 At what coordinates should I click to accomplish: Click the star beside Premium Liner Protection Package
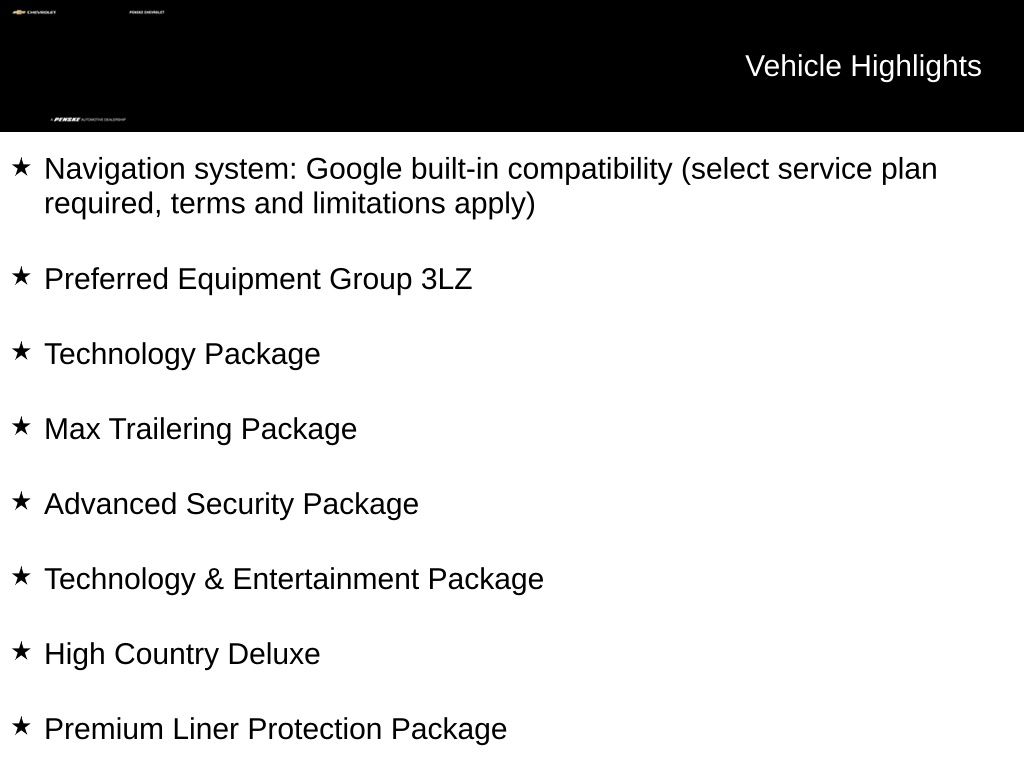(21, 726)
